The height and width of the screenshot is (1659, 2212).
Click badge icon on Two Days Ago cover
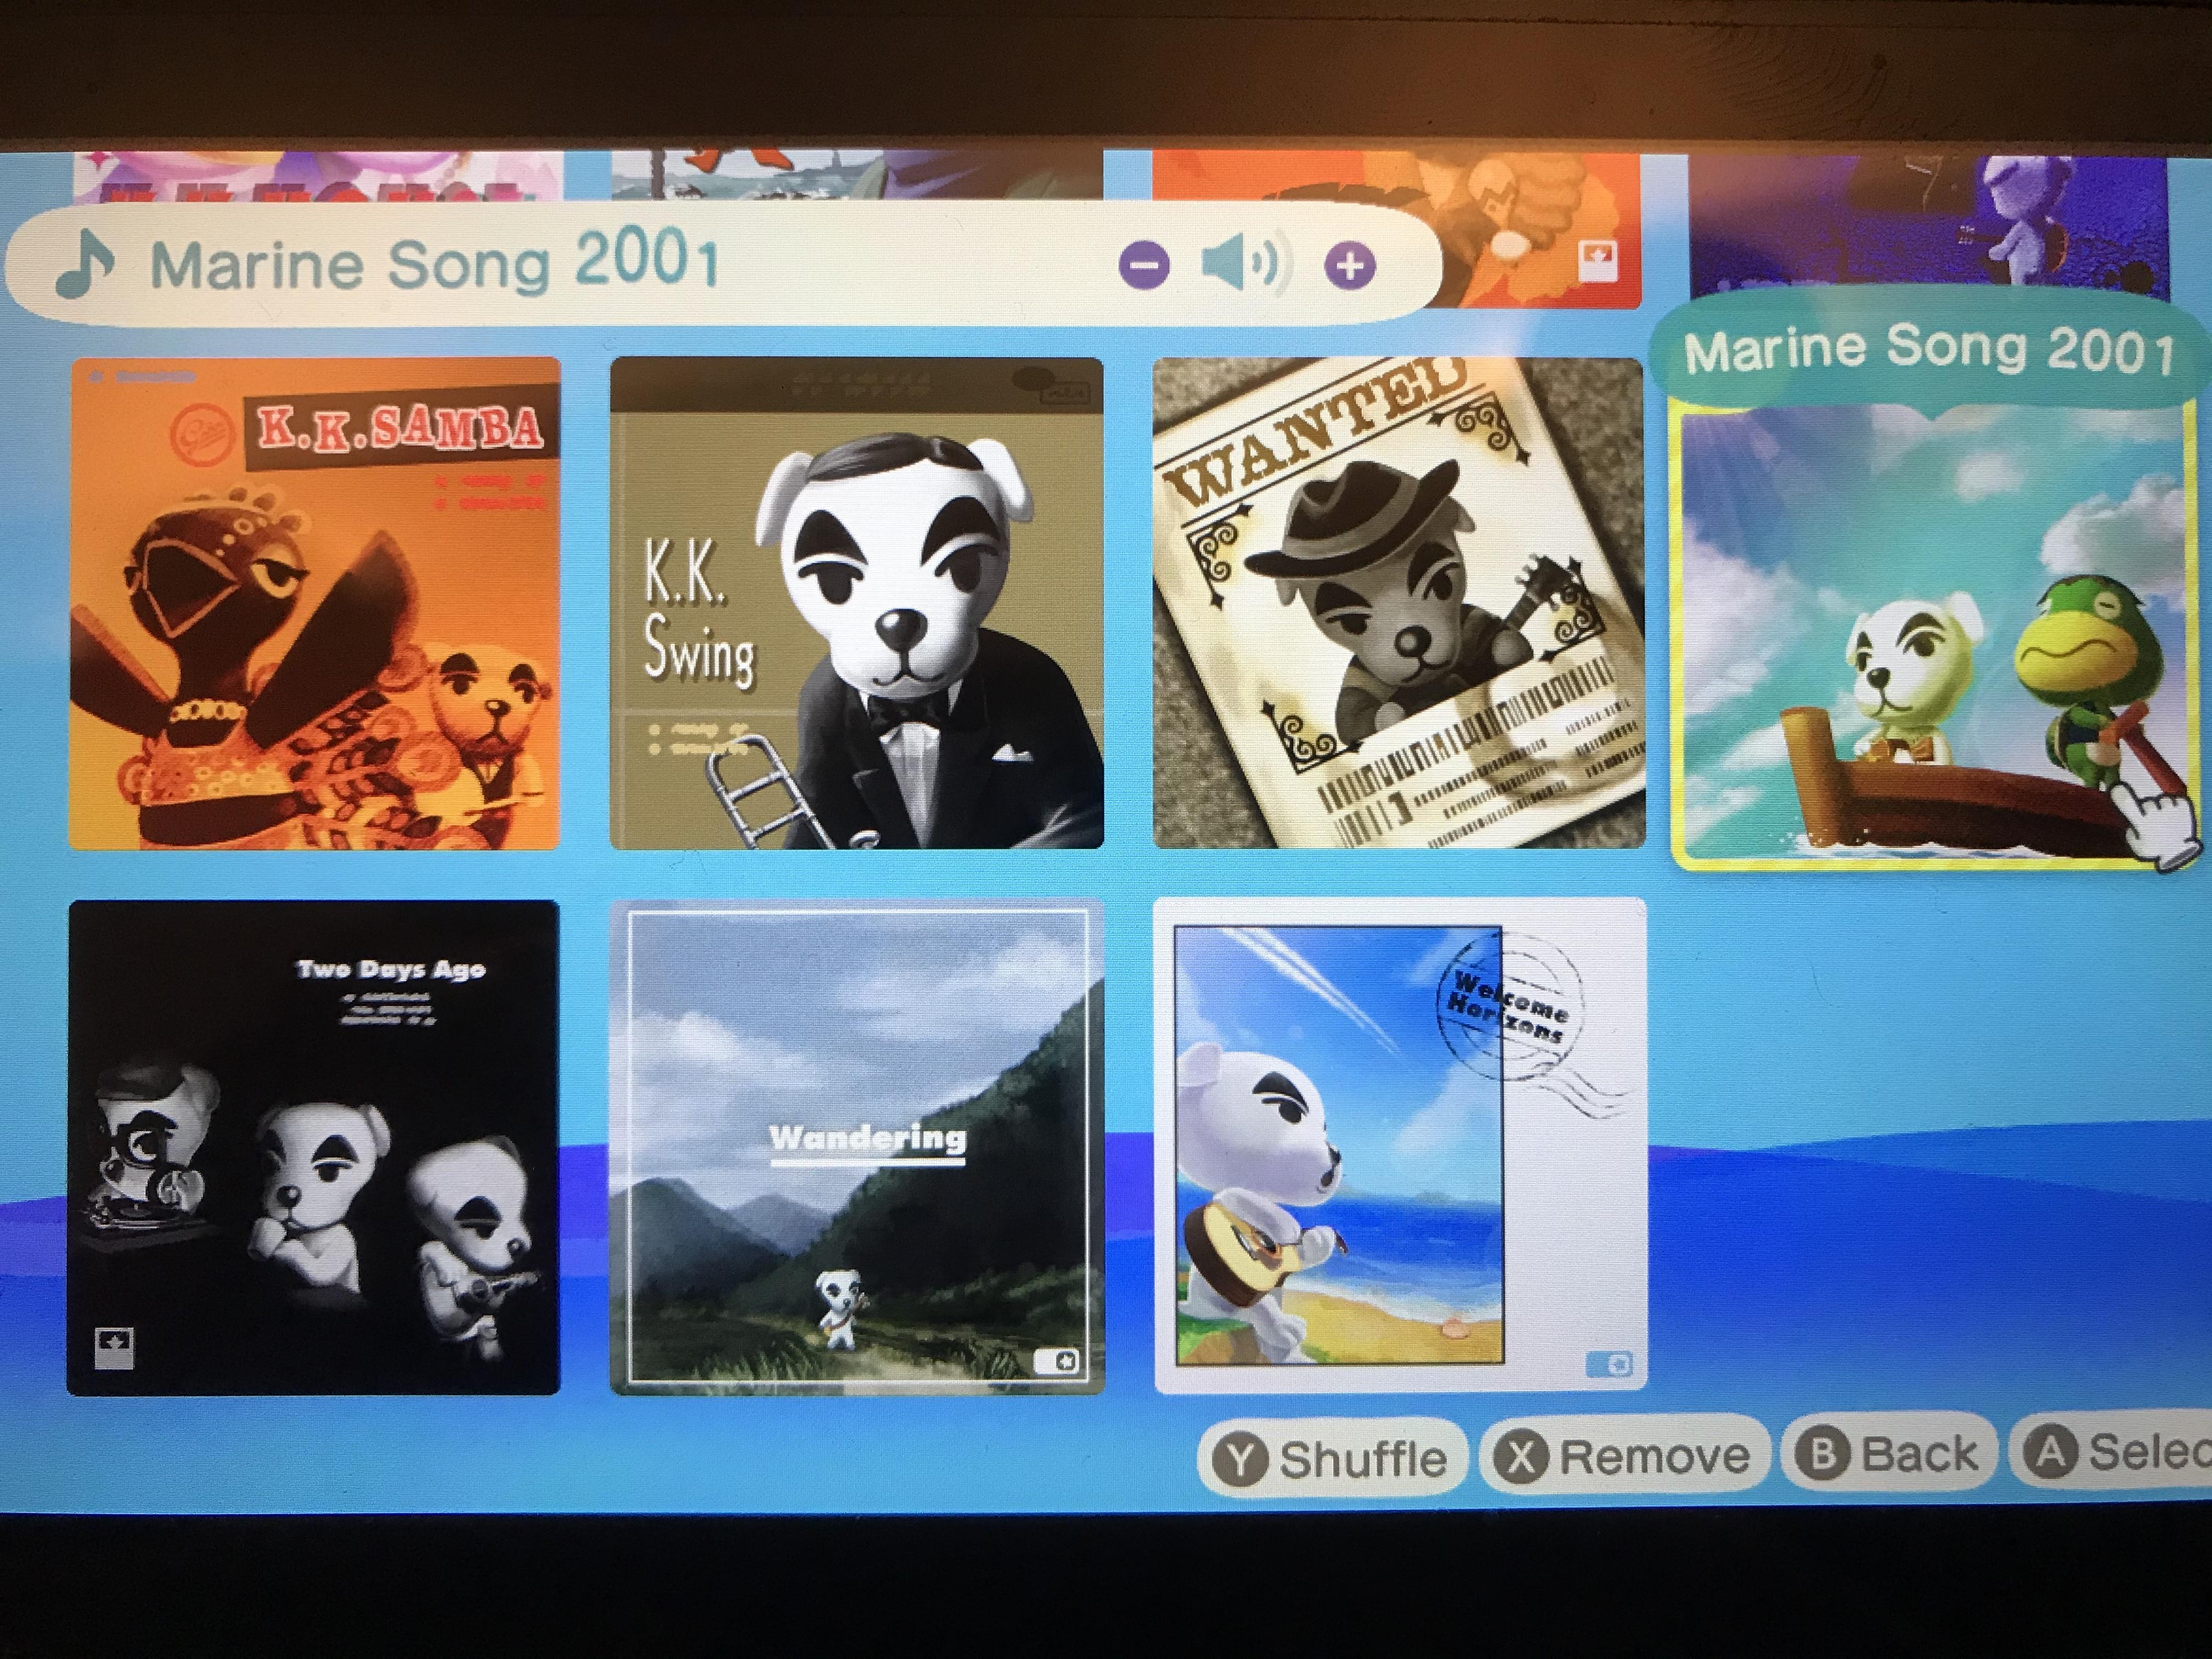115,1349
